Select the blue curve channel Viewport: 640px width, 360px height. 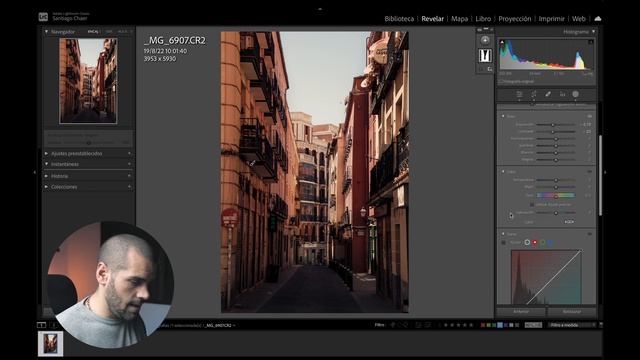[550, 242]
